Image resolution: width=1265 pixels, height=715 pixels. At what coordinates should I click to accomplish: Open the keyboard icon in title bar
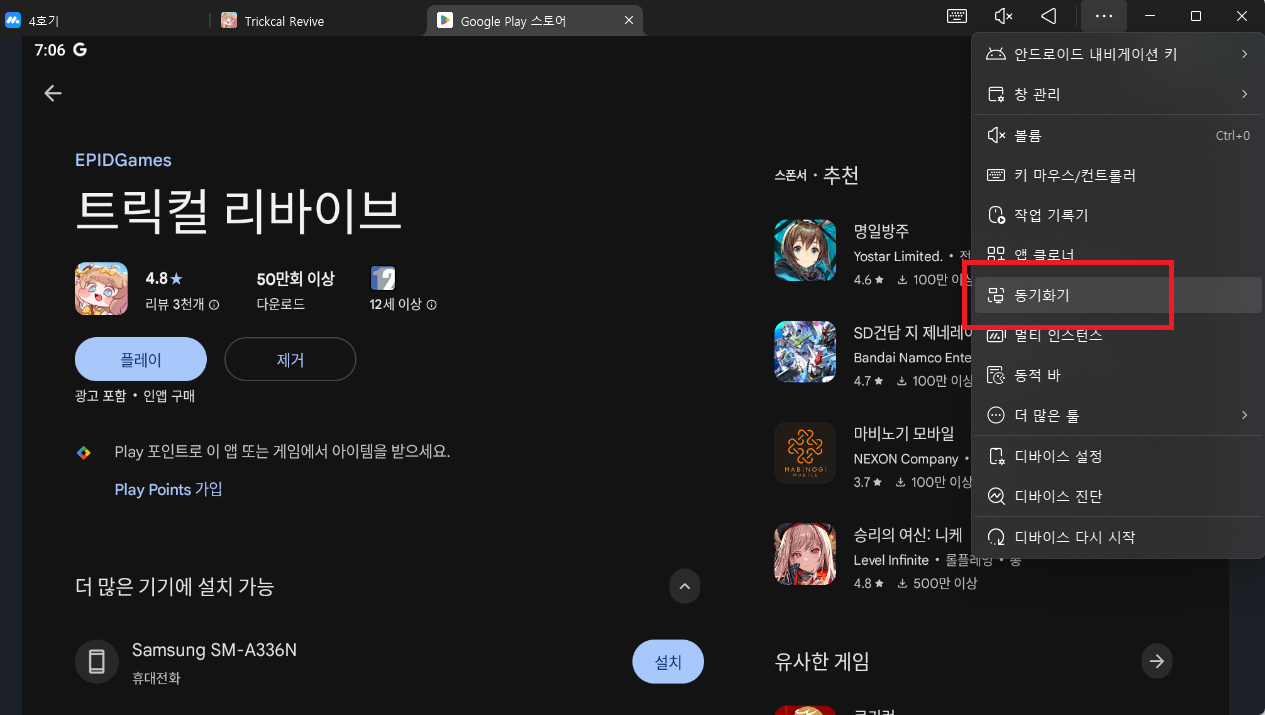957,16
